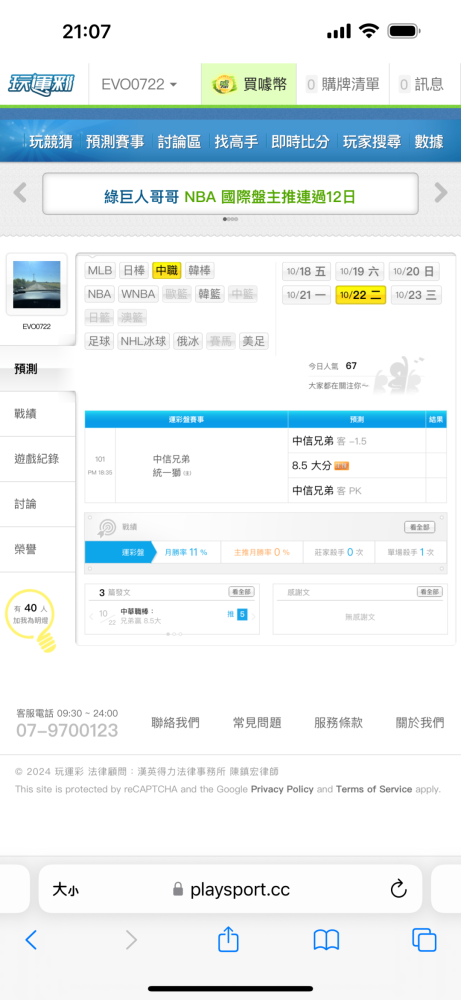Select the NBA league filter
The width and height of the screenshot is (461, 1000).
(x=99, y=294)
